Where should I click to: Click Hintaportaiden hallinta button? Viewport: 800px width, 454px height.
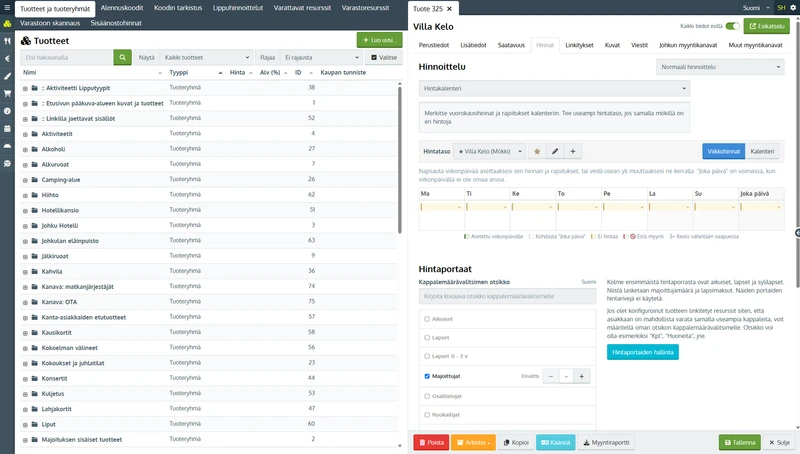[642, 352]
